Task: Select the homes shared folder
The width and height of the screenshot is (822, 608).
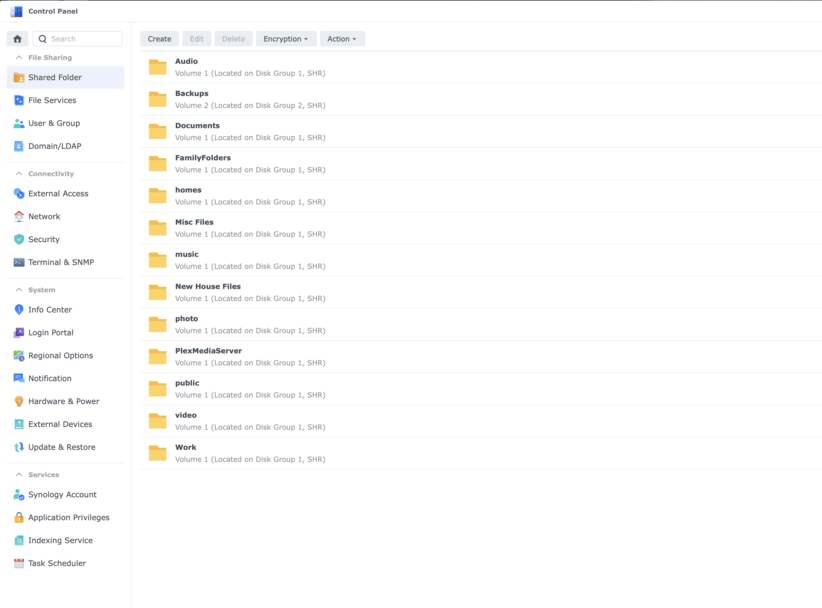Action: (481, 196)
